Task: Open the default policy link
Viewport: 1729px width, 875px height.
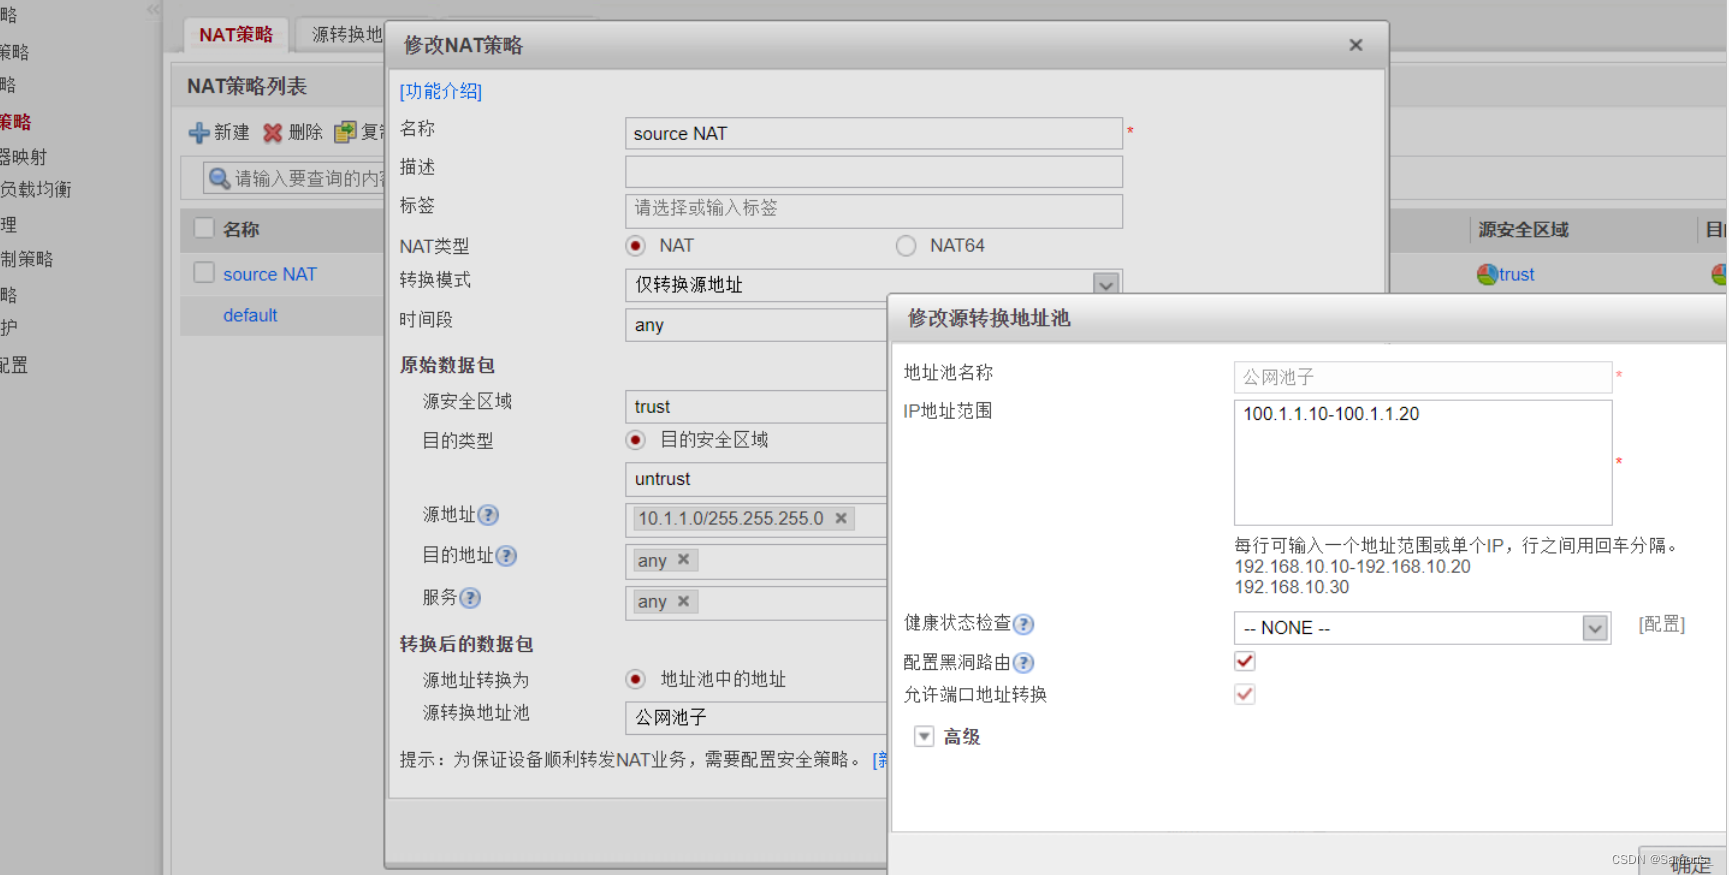Action: coord(250,315)
